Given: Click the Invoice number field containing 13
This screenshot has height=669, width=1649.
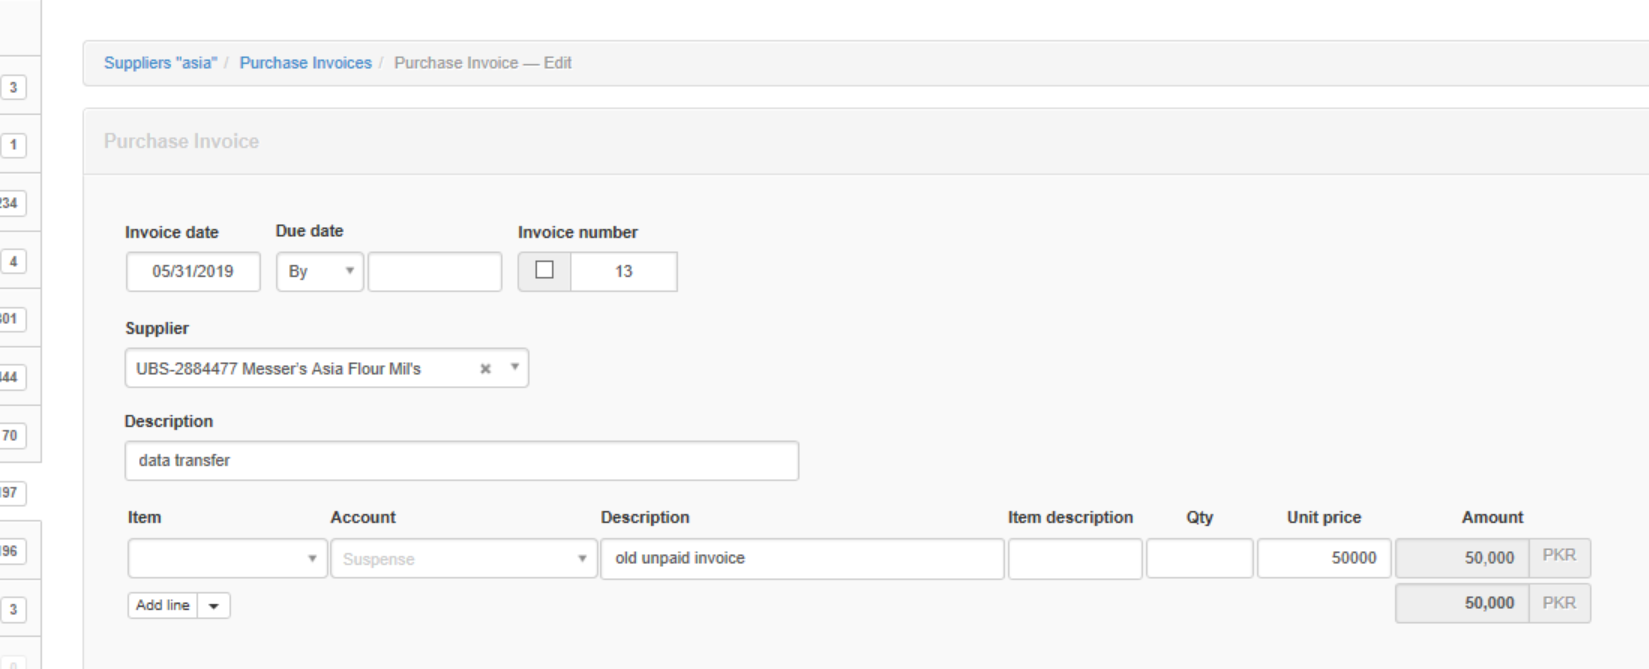Looking at the screenshot, I should [x=623, y=272].
